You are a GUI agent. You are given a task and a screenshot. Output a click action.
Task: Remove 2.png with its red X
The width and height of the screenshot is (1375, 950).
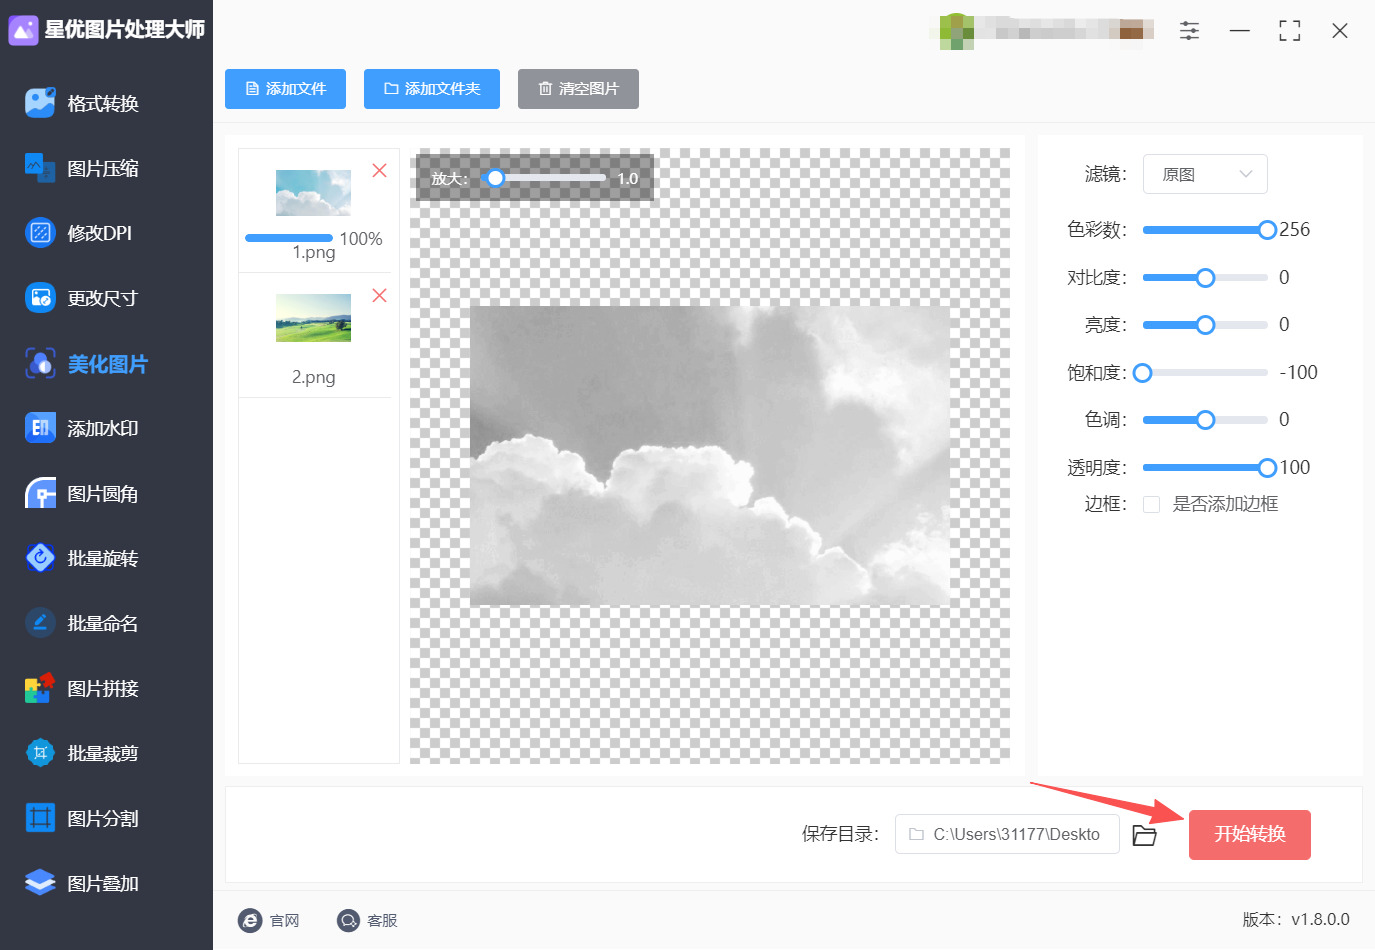379,295
